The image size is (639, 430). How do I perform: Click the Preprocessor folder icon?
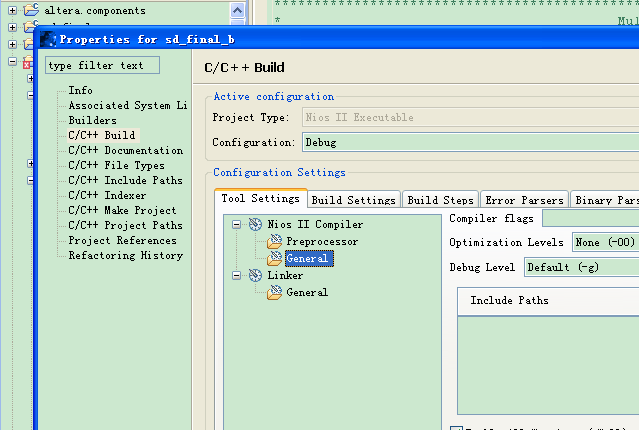tap(275, 241)
